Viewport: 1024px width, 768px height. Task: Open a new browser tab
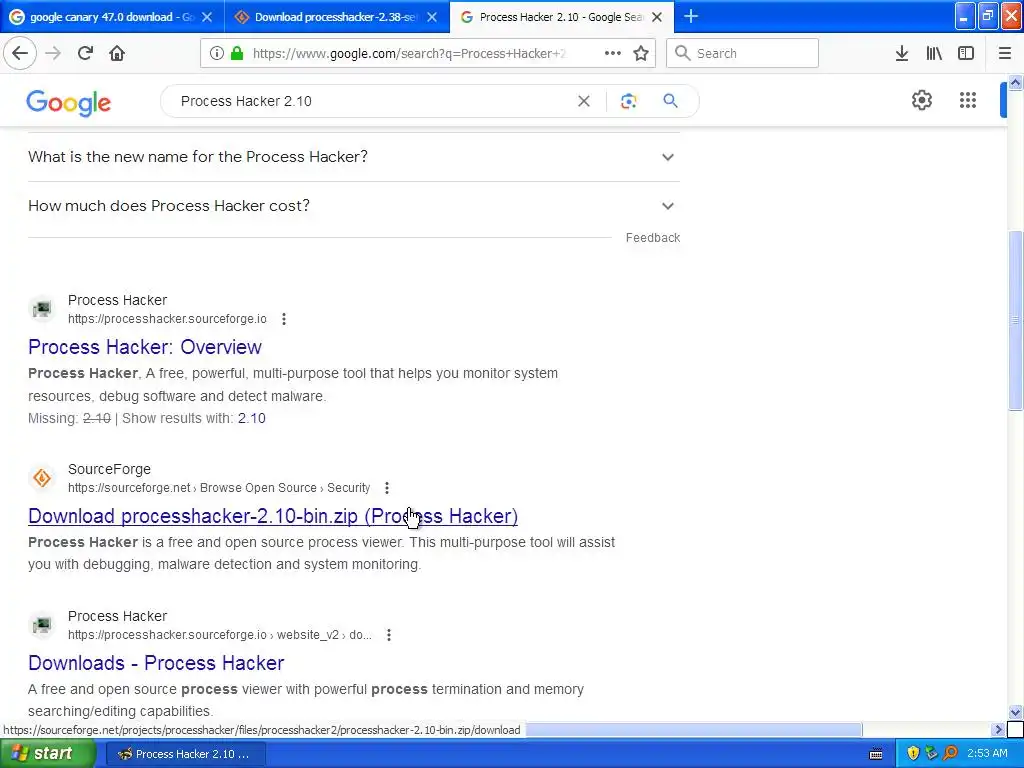690,16
